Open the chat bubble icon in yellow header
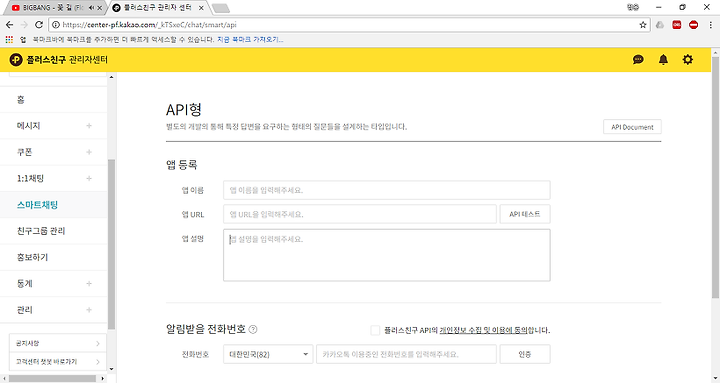Image resolution: width=720 pixels, height=383 pixels. tap(638, 60)
